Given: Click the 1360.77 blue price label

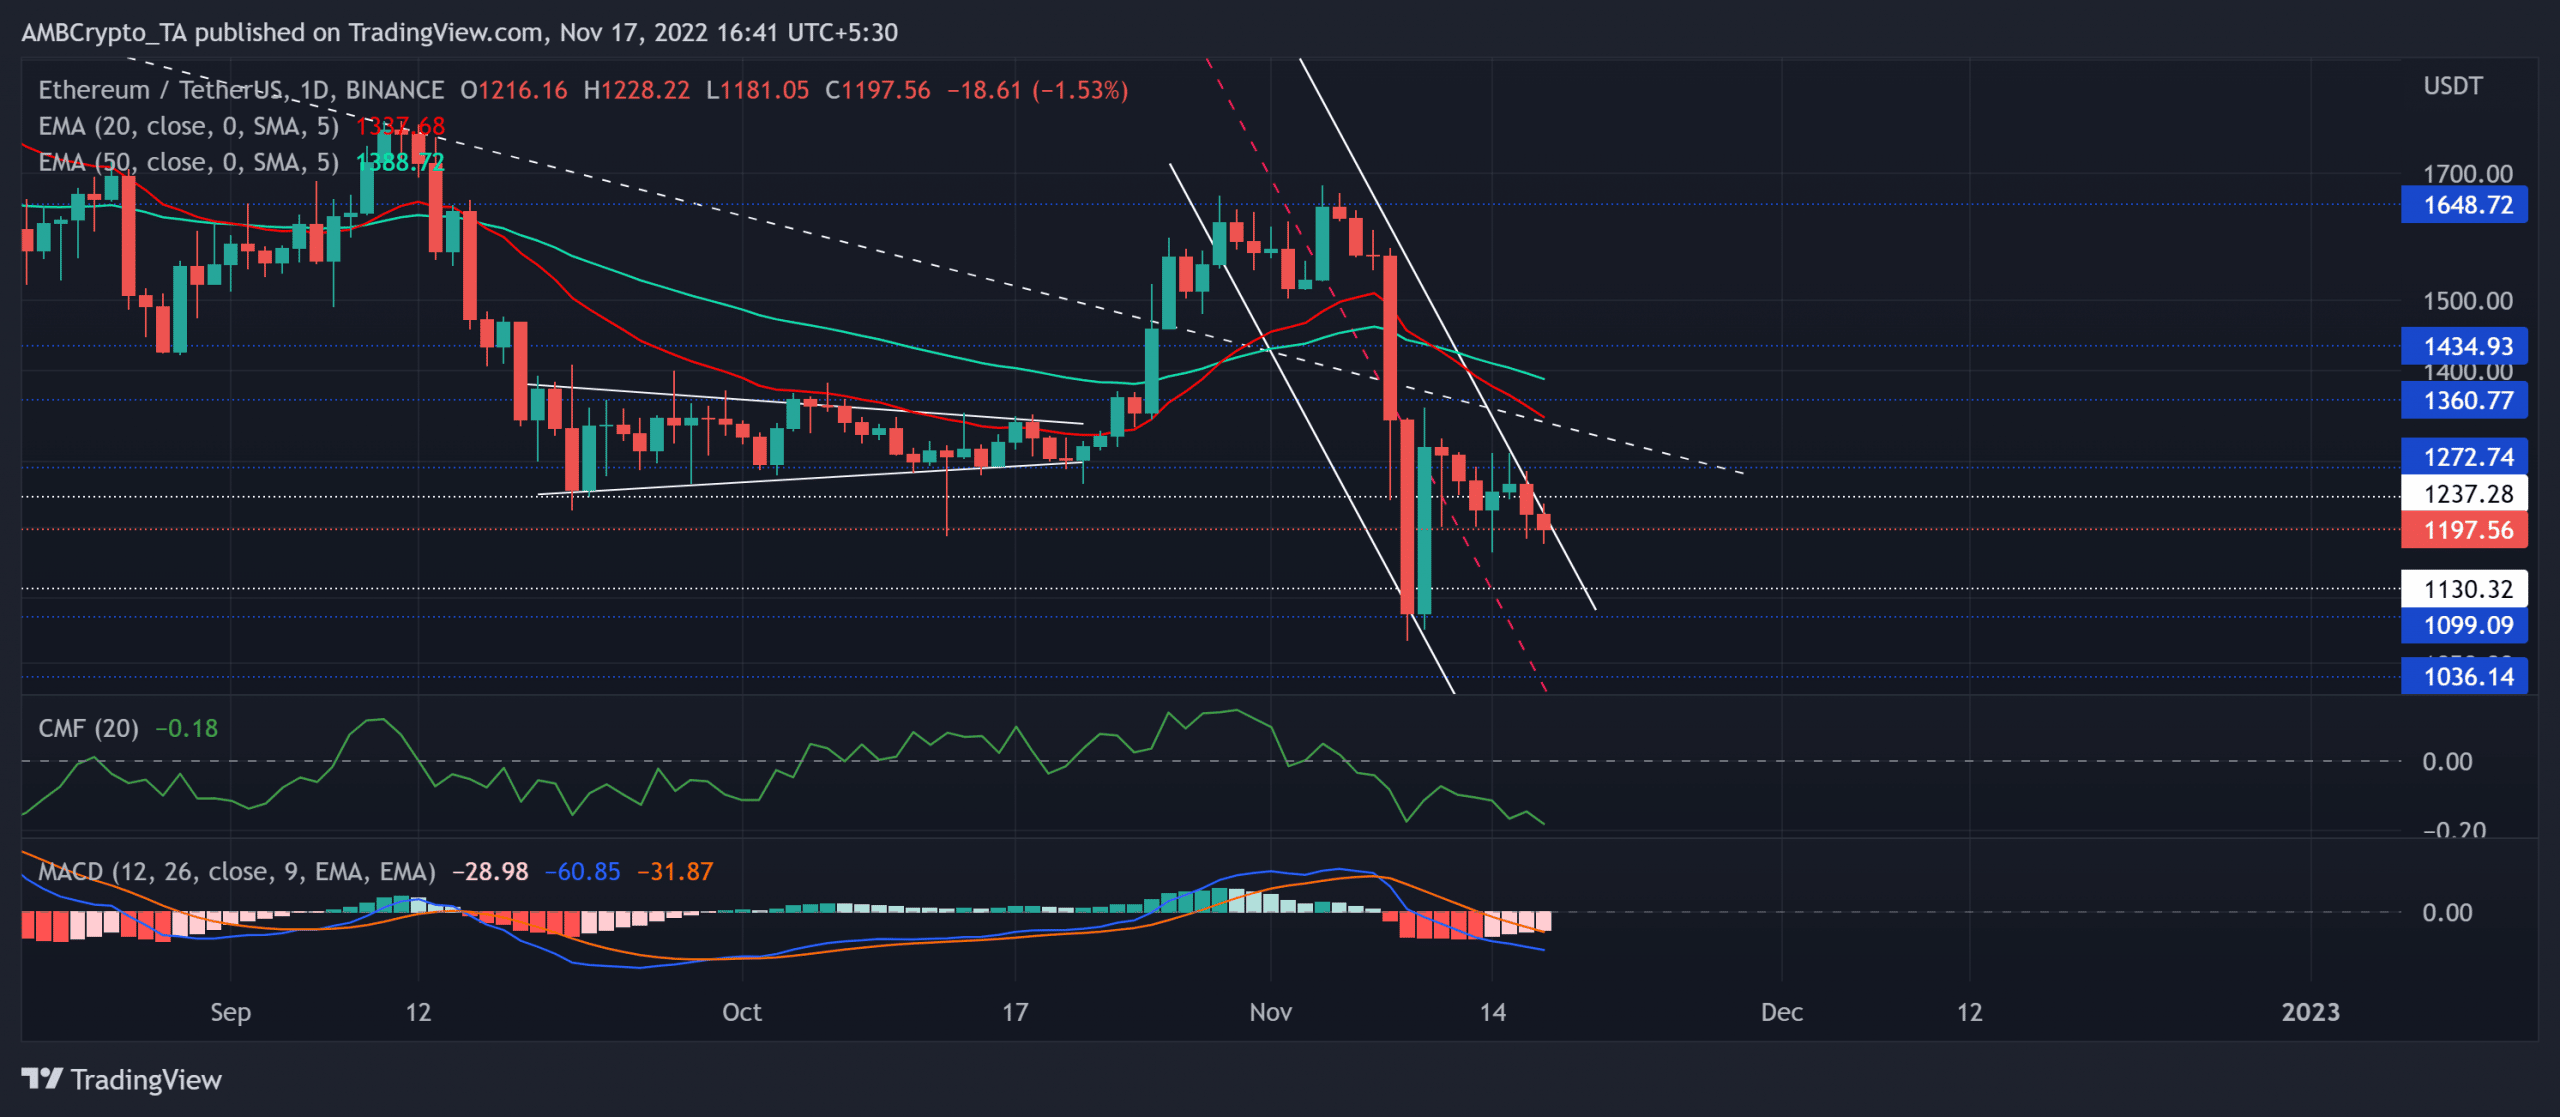Looking at the screenshot, I should coord(2464,400).
